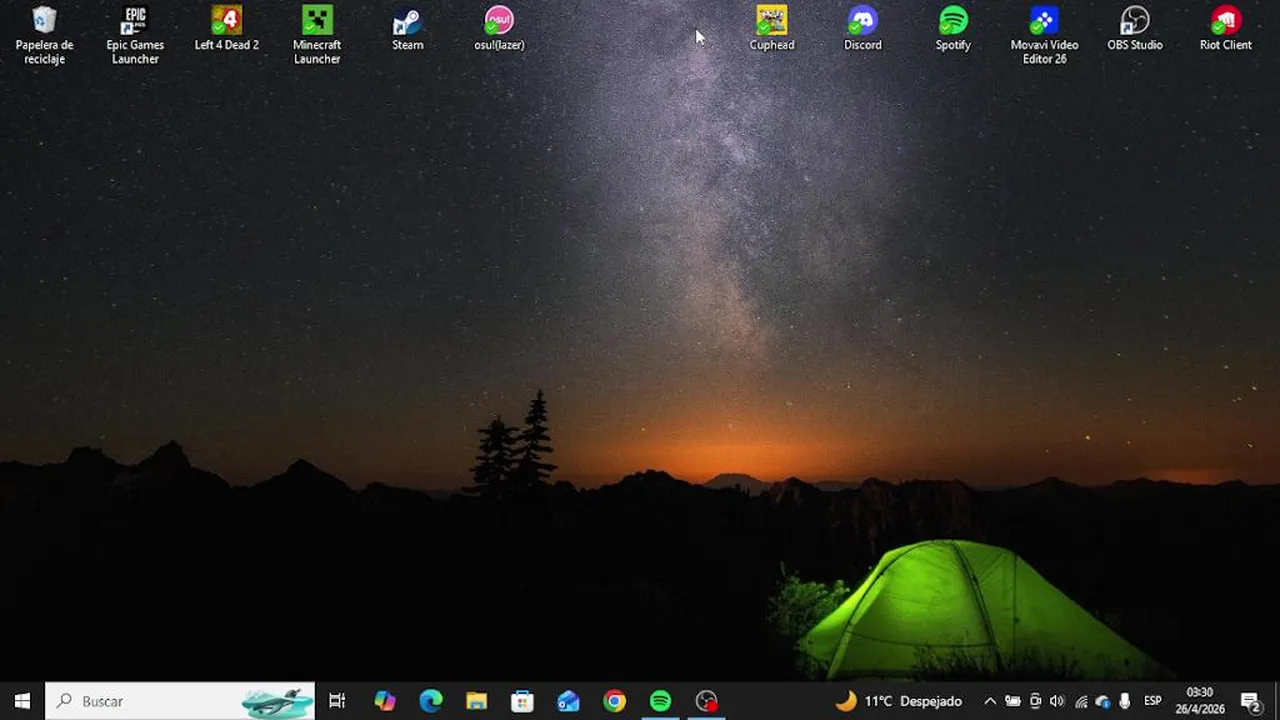Open the 11°C Despejado weather widget
This screenshot has width=1280, height=720.
tap(899, 701)
